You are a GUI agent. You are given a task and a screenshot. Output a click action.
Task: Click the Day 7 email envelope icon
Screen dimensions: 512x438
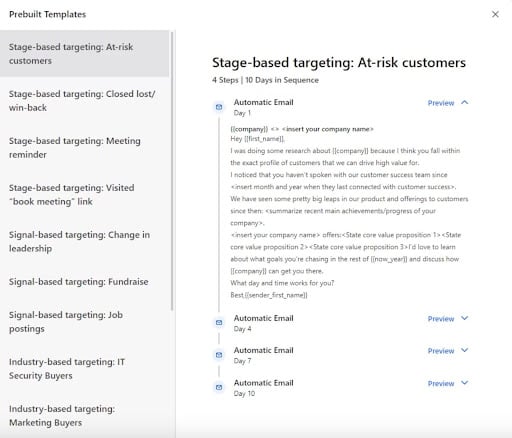[x=219, y=355]
